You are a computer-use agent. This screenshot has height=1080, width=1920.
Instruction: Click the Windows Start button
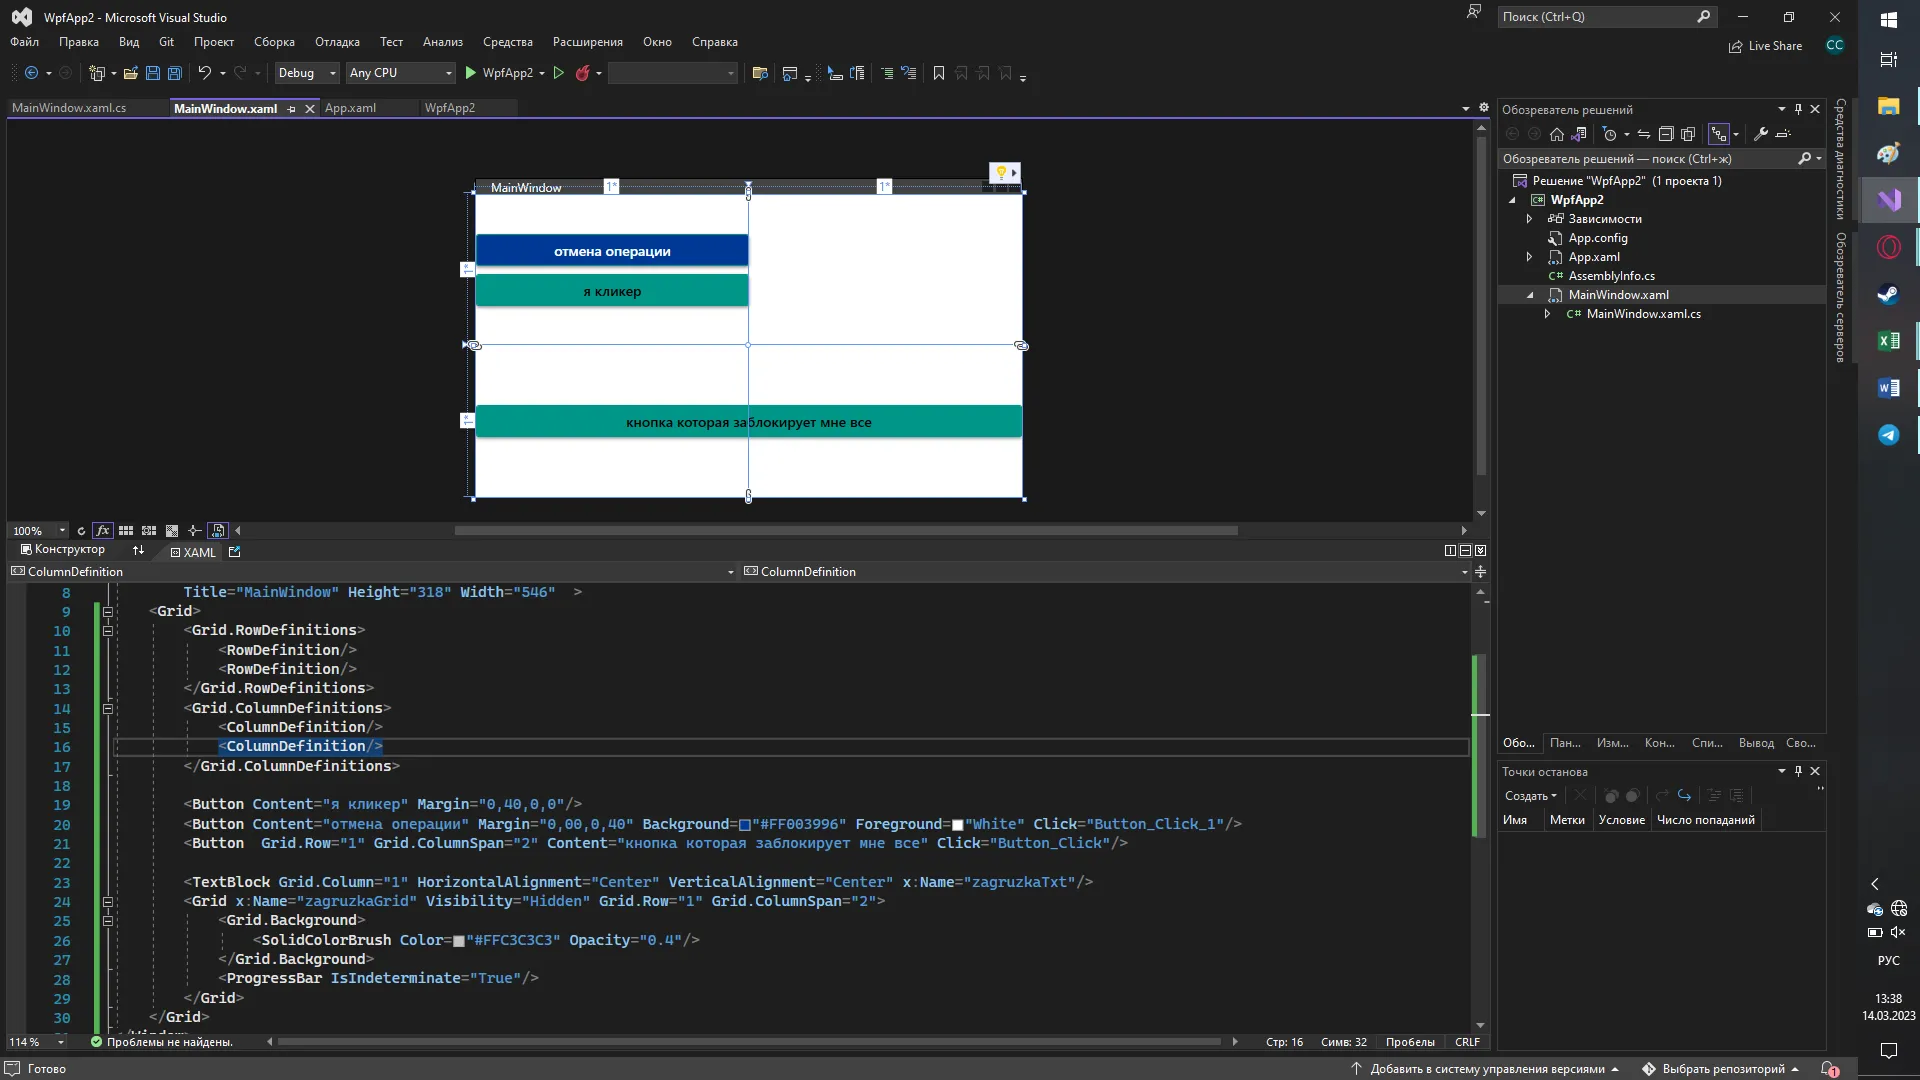[1888, 19]
